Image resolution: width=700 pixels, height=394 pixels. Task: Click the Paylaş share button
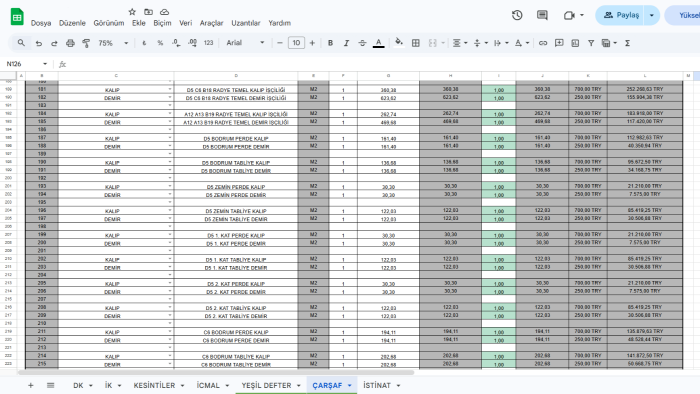pyautogui.click(x=620, y=15)
